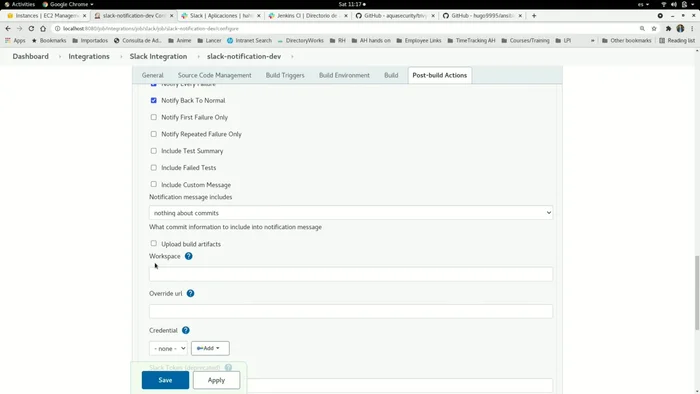Check Include Custom Message
Image resolution: width=700 pixels, height=394 pixels.
tap(154, 184)
